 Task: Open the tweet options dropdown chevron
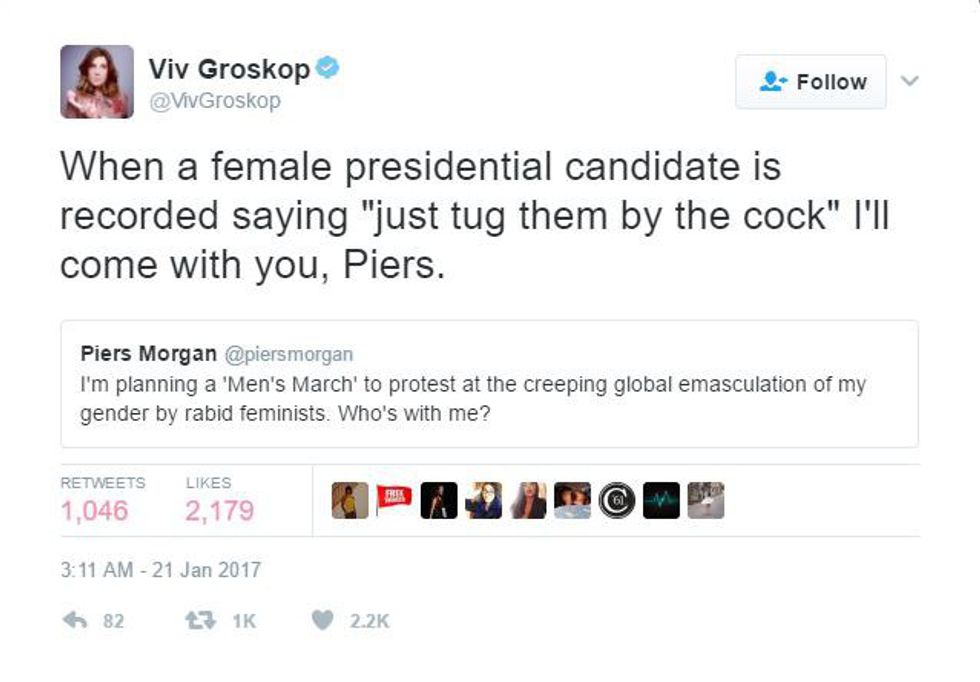(910, 81)
